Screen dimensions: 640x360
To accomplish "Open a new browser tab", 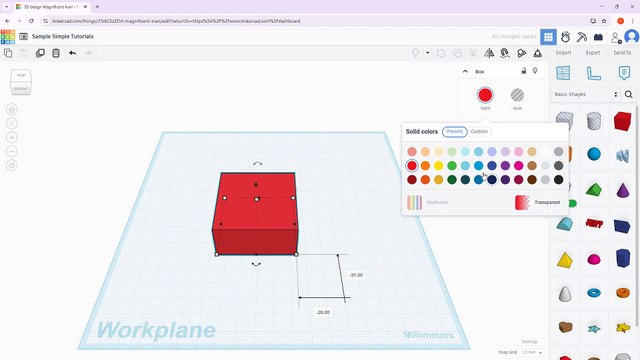I will point(97,7).
